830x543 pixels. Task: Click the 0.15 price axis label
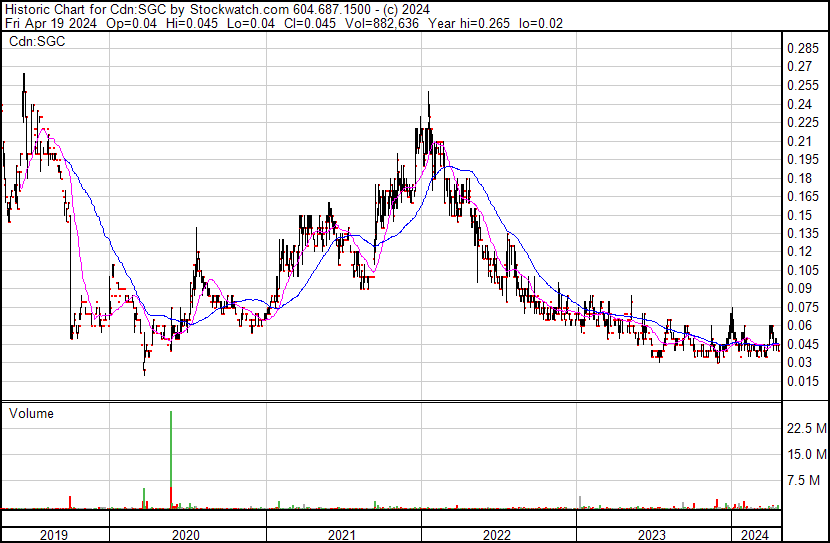pos(801,215)
